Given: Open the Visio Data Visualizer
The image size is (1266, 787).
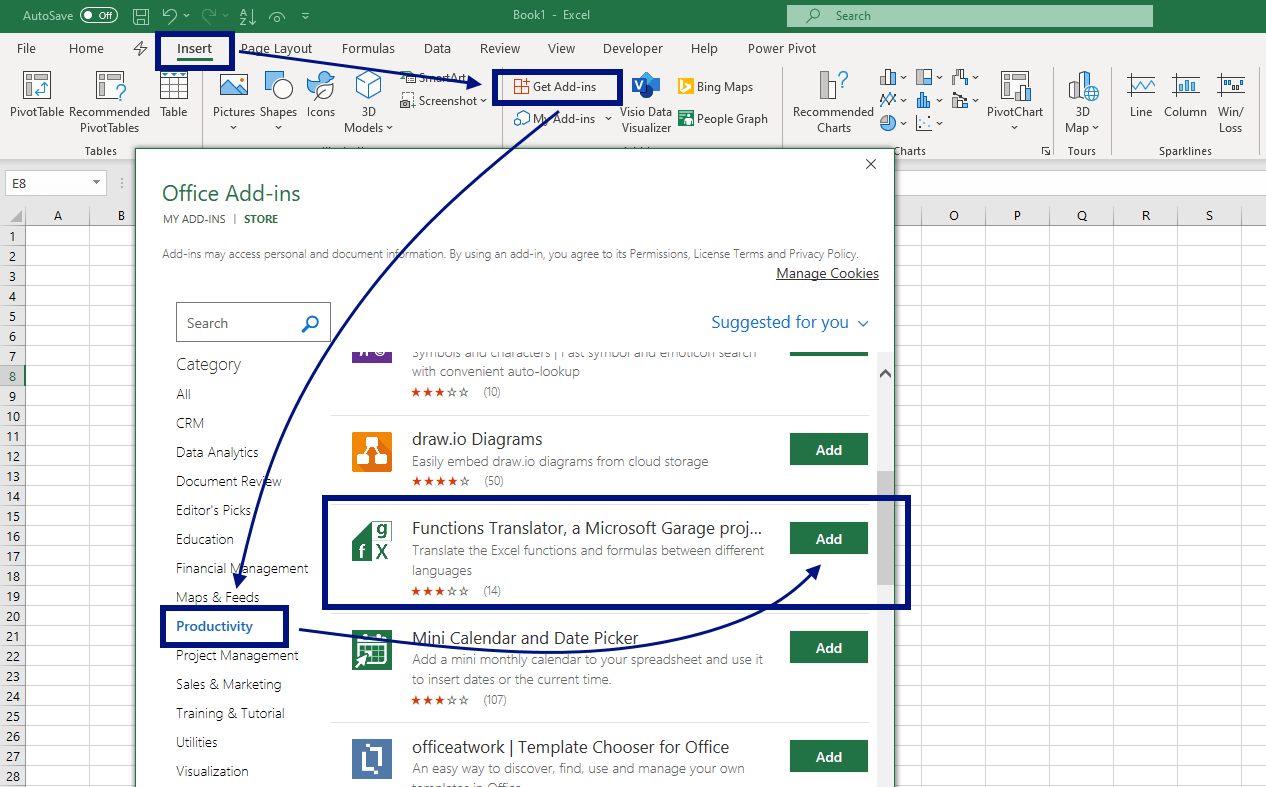Looking at the screenshot, I should (645, 100).
